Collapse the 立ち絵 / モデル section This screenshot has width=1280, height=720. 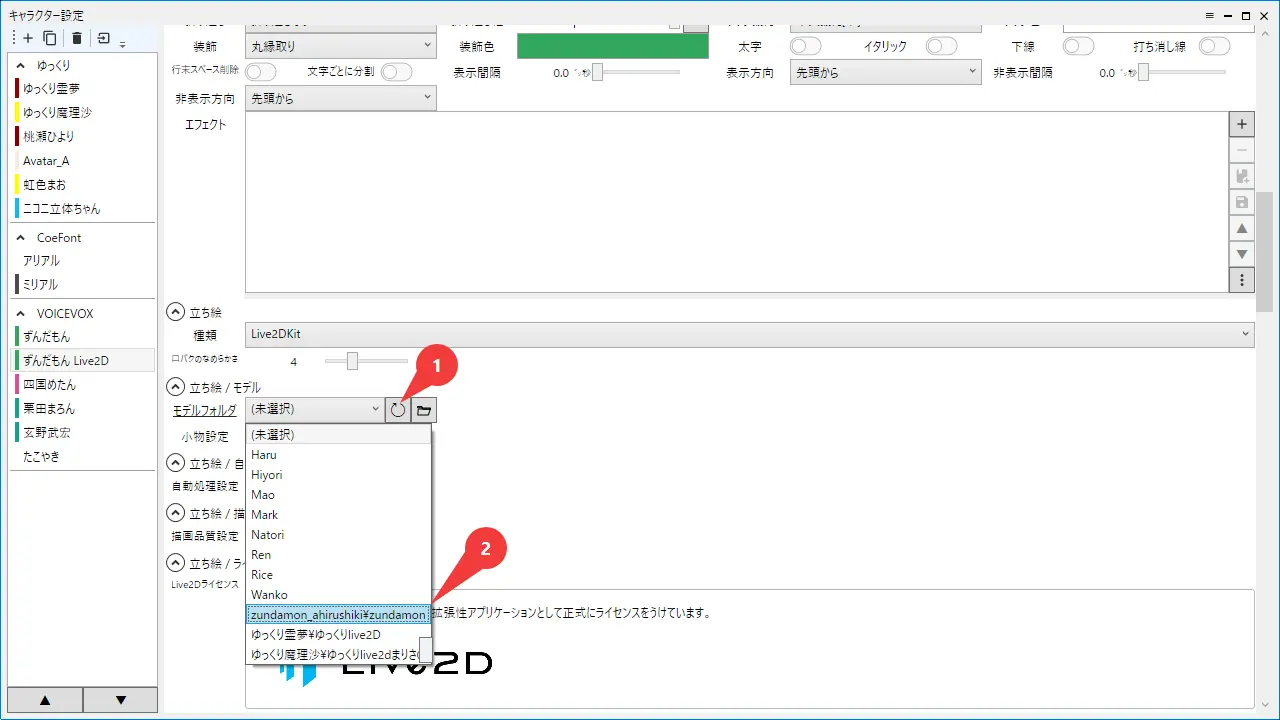(175, 386)
